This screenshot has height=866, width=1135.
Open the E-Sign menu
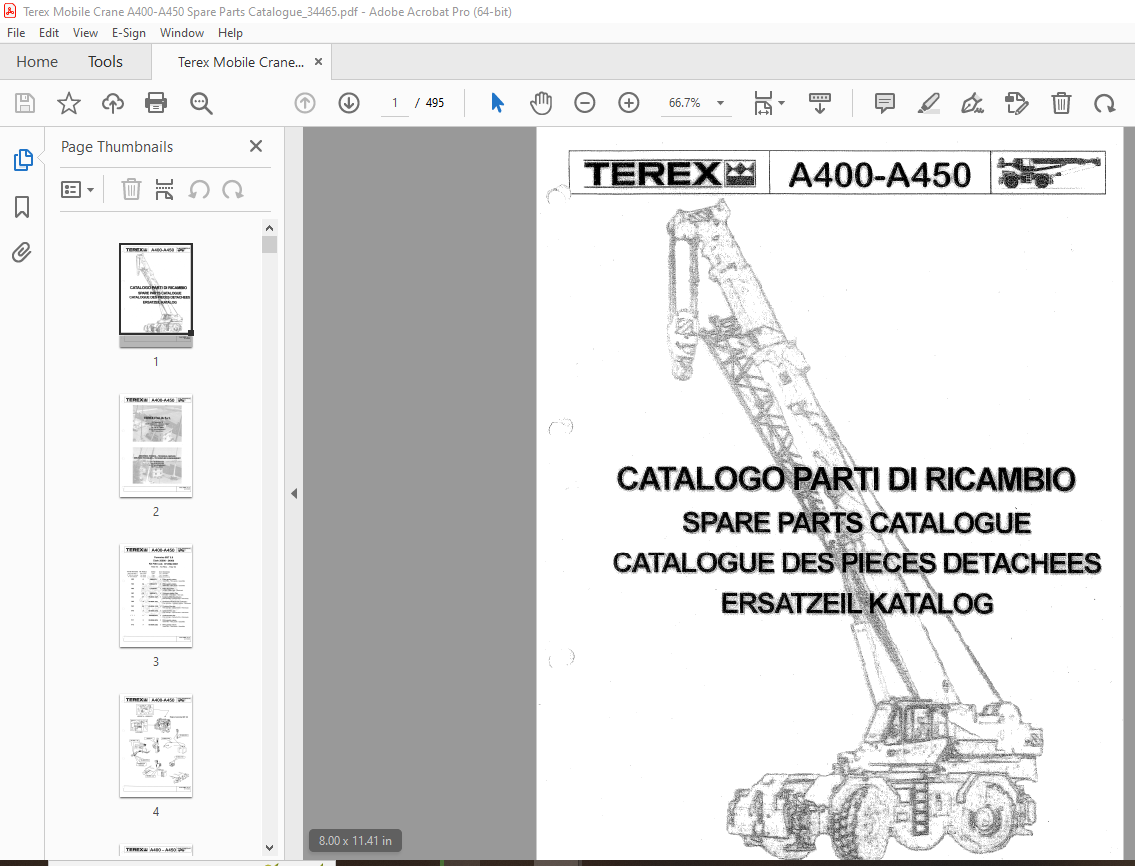point(129,33)
